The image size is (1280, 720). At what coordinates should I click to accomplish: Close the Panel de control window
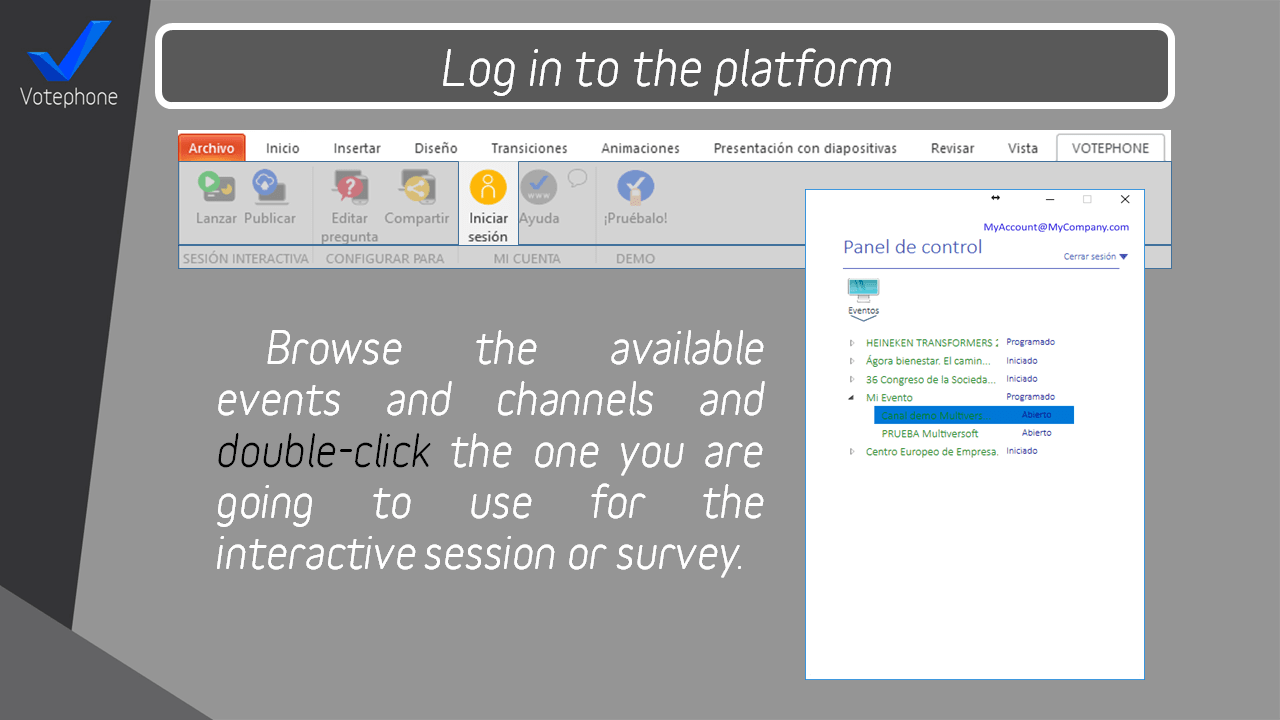point(1125,199)
